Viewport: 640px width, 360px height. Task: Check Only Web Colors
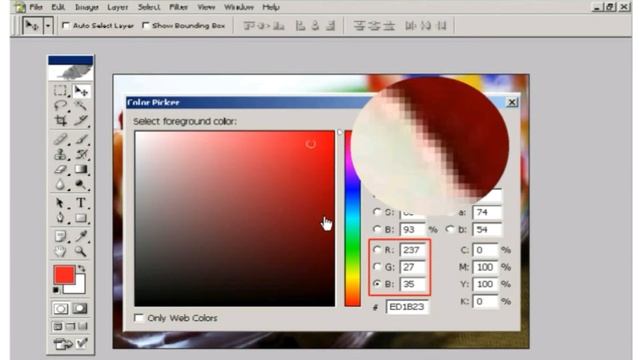click(139, 318)
